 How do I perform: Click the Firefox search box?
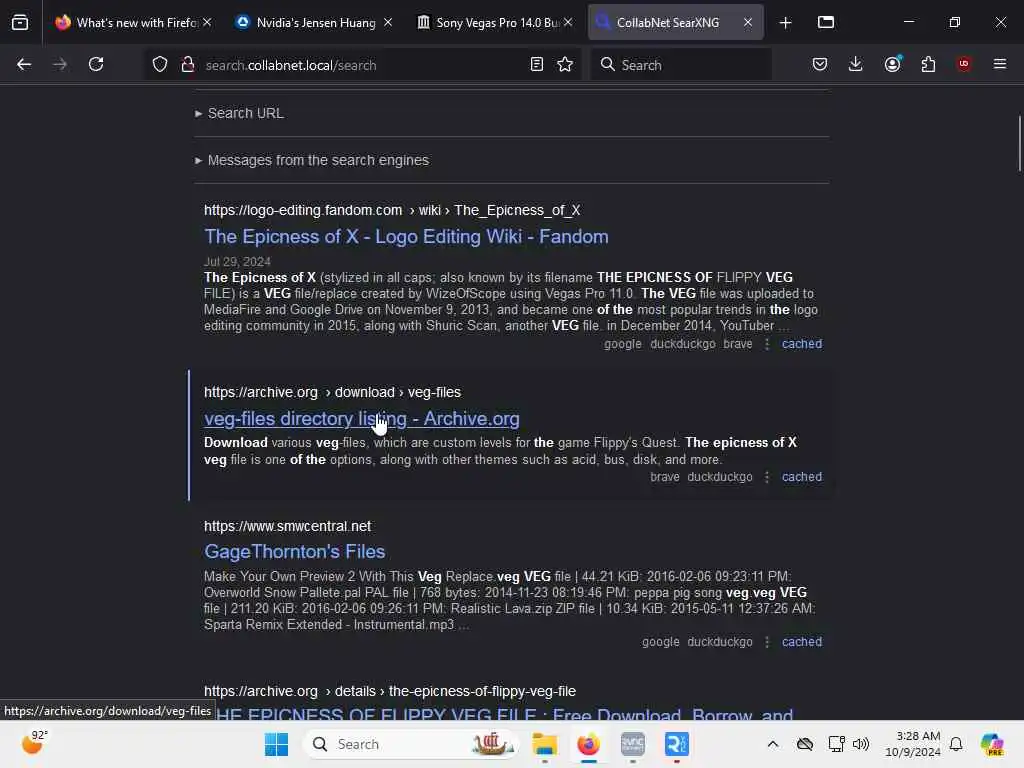coord(681,65)
